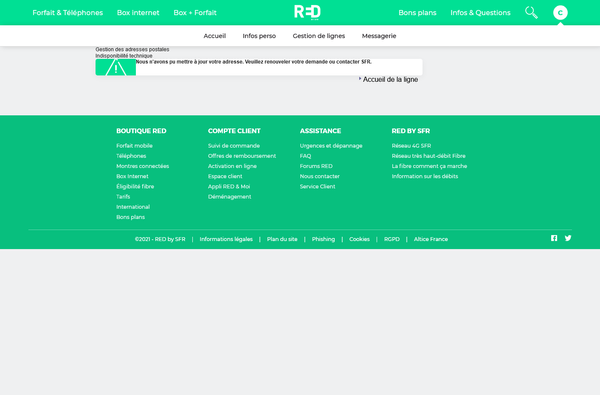Click the ©2021 - RED by SFR text
This screenshot has height=395, width=600.
tap(160, 239)
